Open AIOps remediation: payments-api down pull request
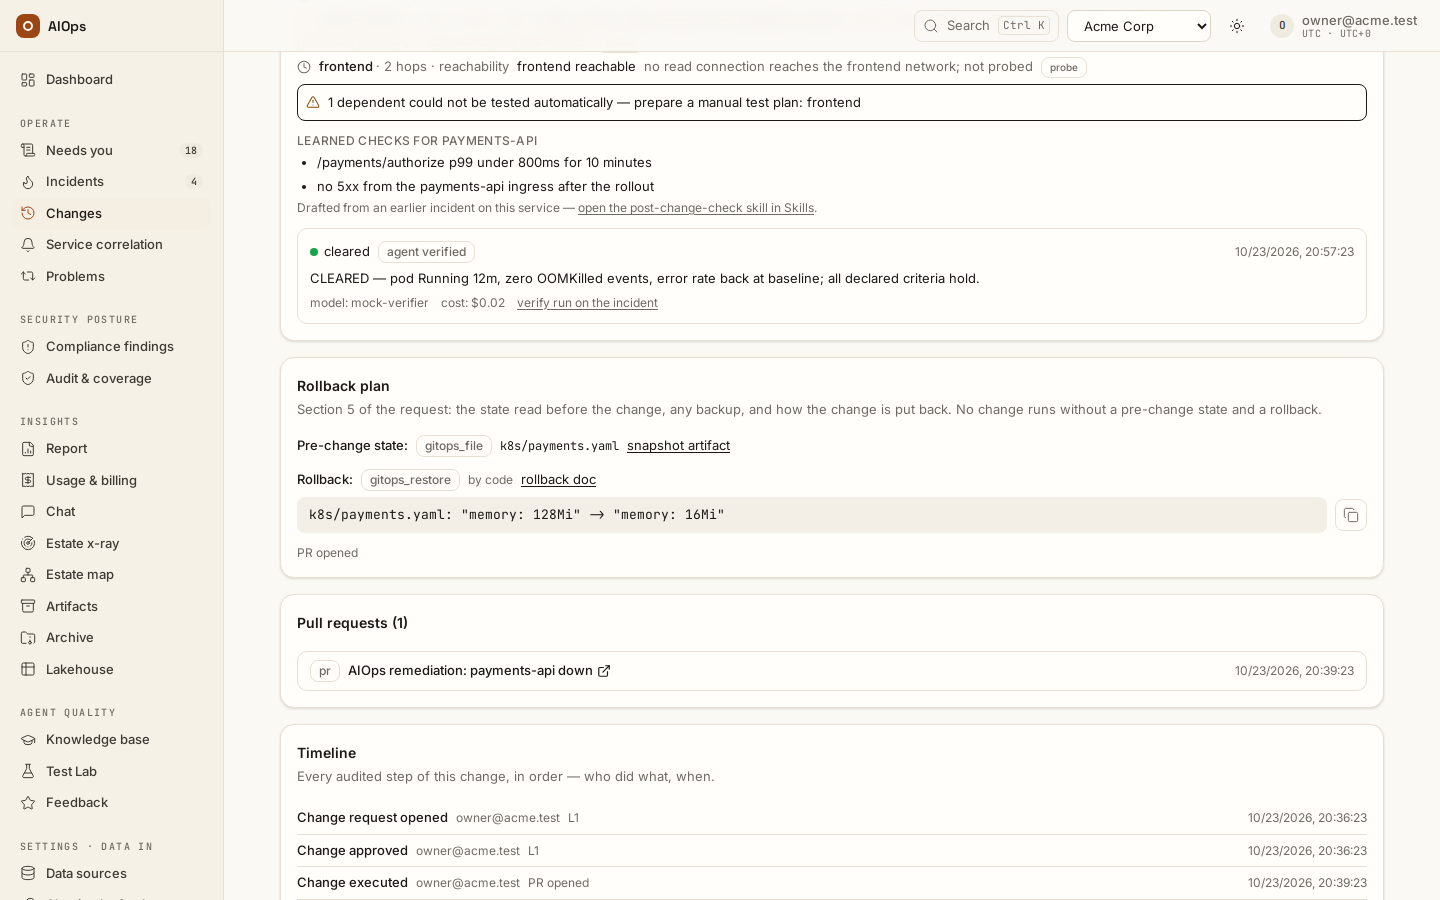The image size is (1440, 900). pos(479,671)
